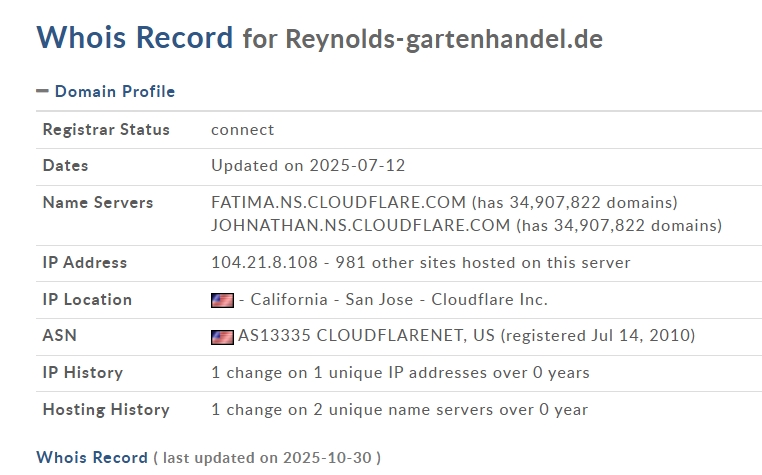Click the US flag beside AS13335
762x475 pixels.
pyautogui.click(x=222, y=337)
